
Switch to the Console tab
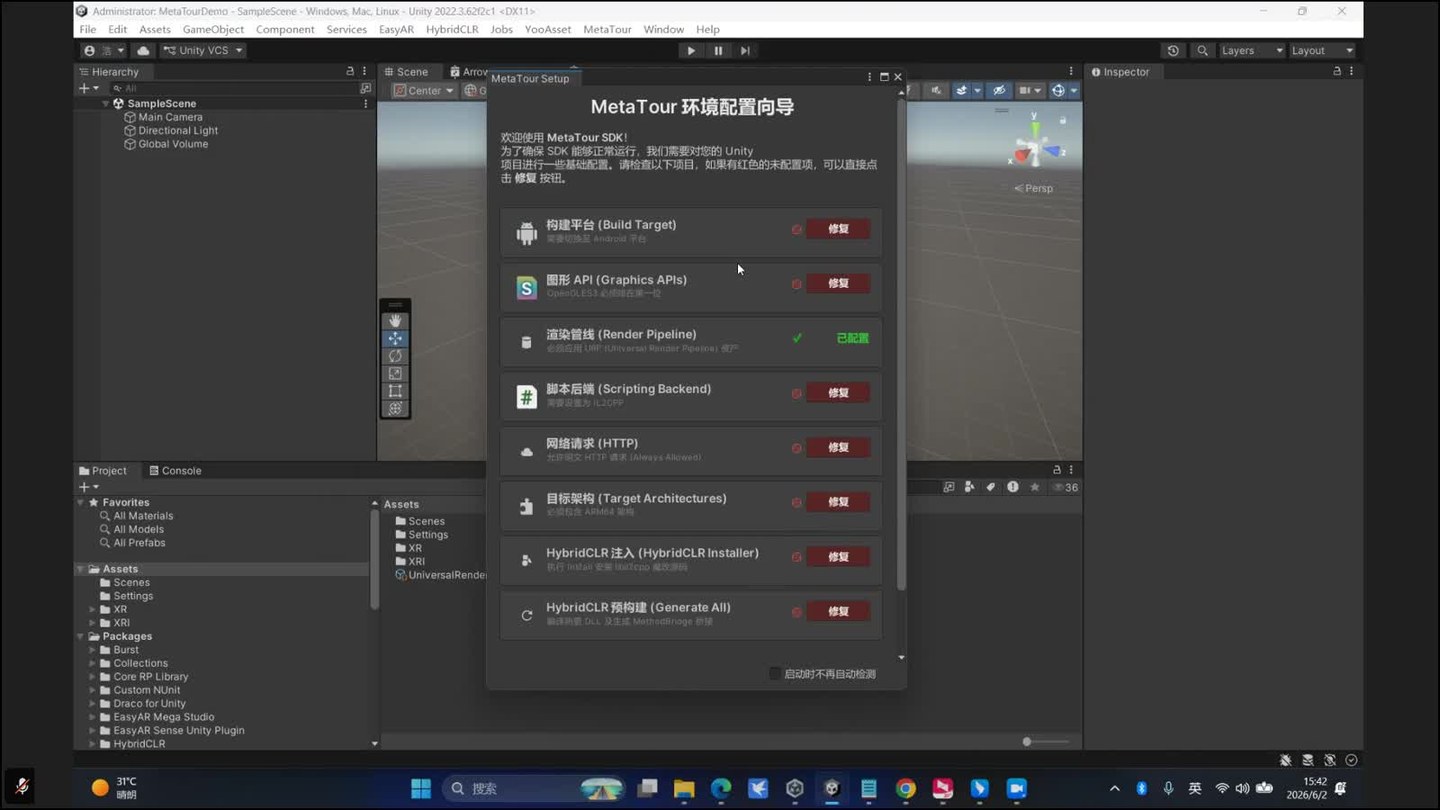[175, 470]
